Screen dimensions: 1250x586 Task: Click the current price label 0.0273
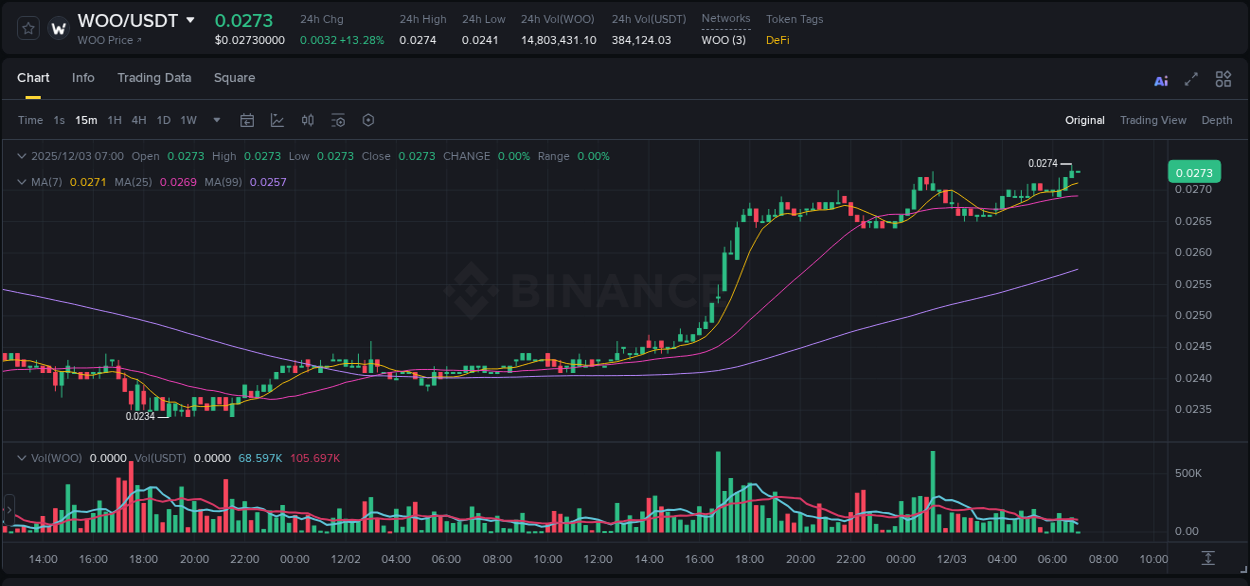click(x=1192, y=172)
